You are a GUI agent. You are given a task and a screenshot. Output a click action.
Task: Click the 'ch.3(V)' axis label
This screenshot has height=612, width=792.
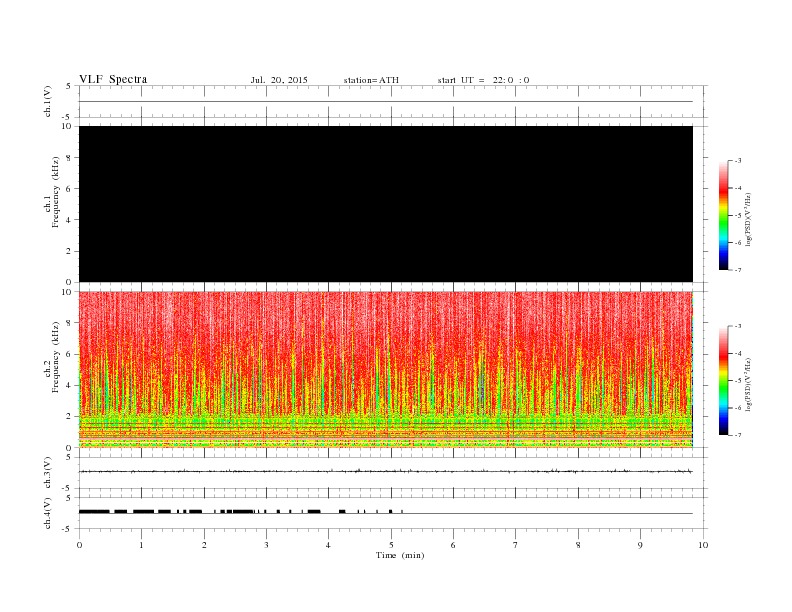pos(48,473)
